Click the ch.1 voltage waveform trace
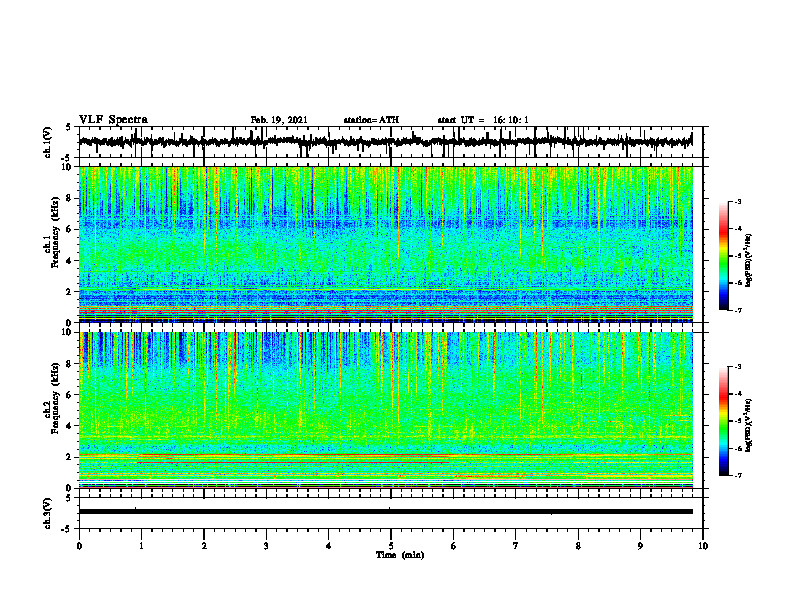The image size is (792, 612). point(385,142)
